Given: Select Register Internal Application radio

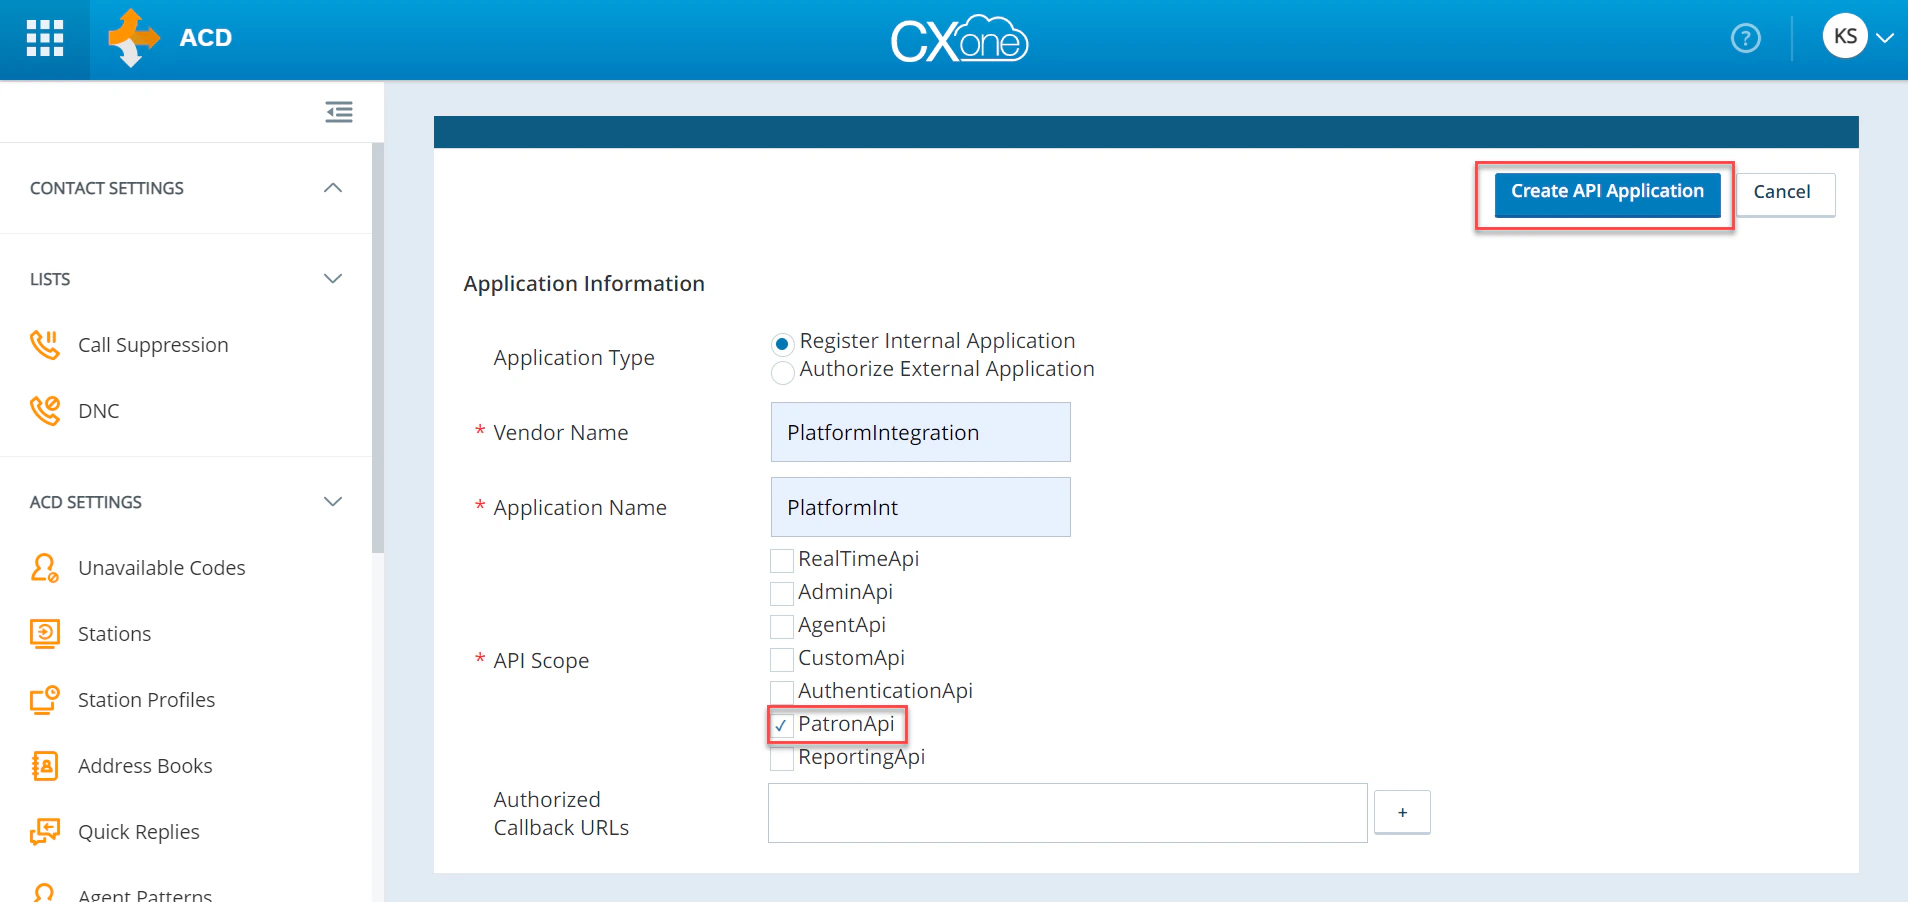Looking at the screenshot, I should [x=783, y=344].
